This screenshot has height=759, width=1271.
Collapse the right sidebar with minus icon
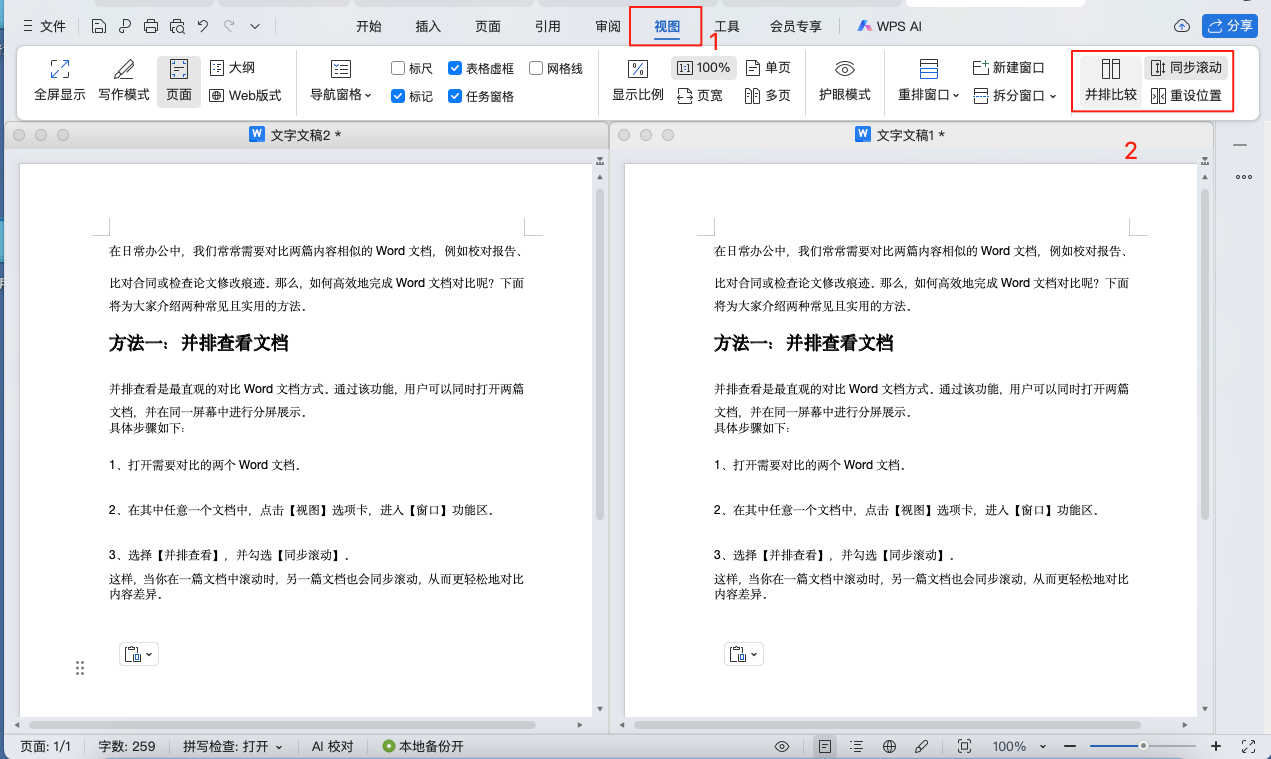click(1240, 146)
